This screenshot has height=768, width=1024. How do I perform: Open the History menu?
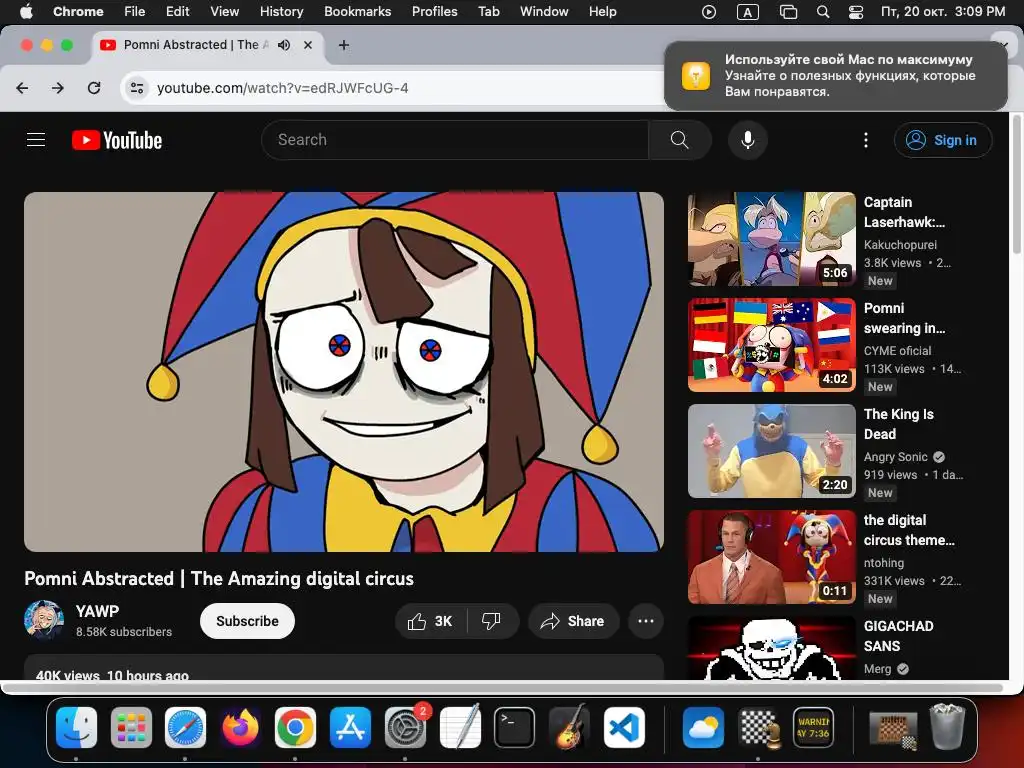click(x=281, y=11)
